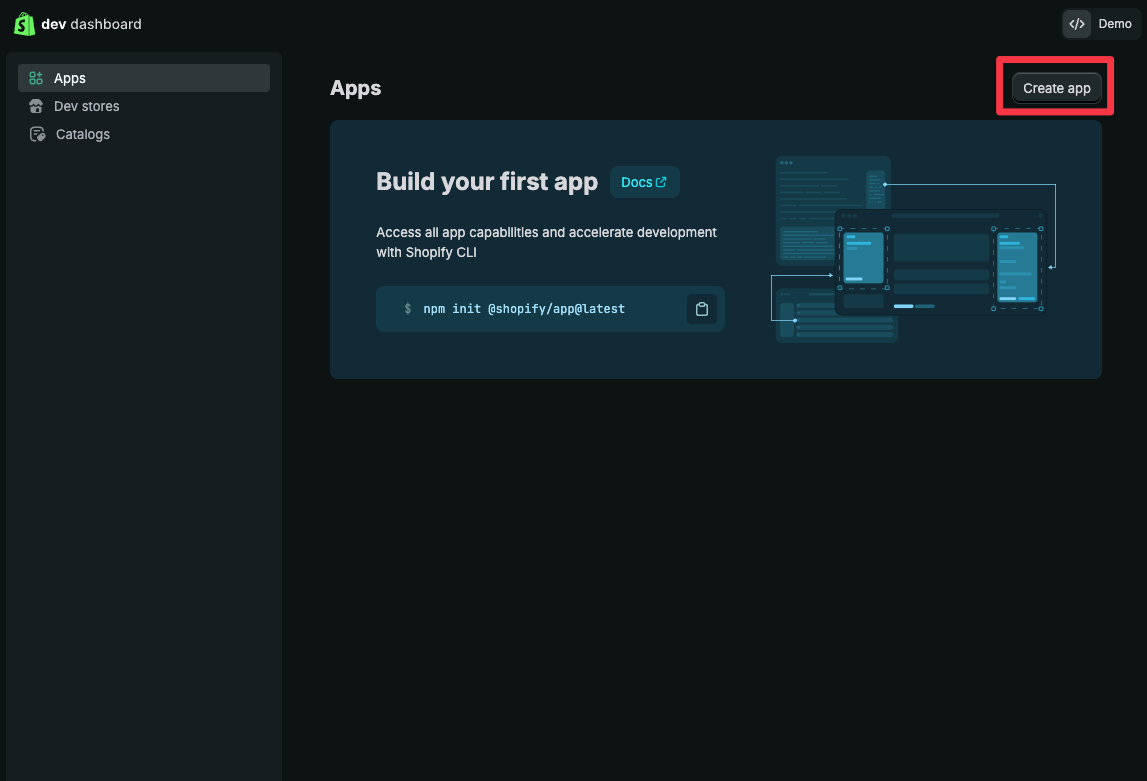Image resolution: width=1147 pixels, height=781 pixels.
Task: Click the external link arrow on Docs
Action: 661,182
